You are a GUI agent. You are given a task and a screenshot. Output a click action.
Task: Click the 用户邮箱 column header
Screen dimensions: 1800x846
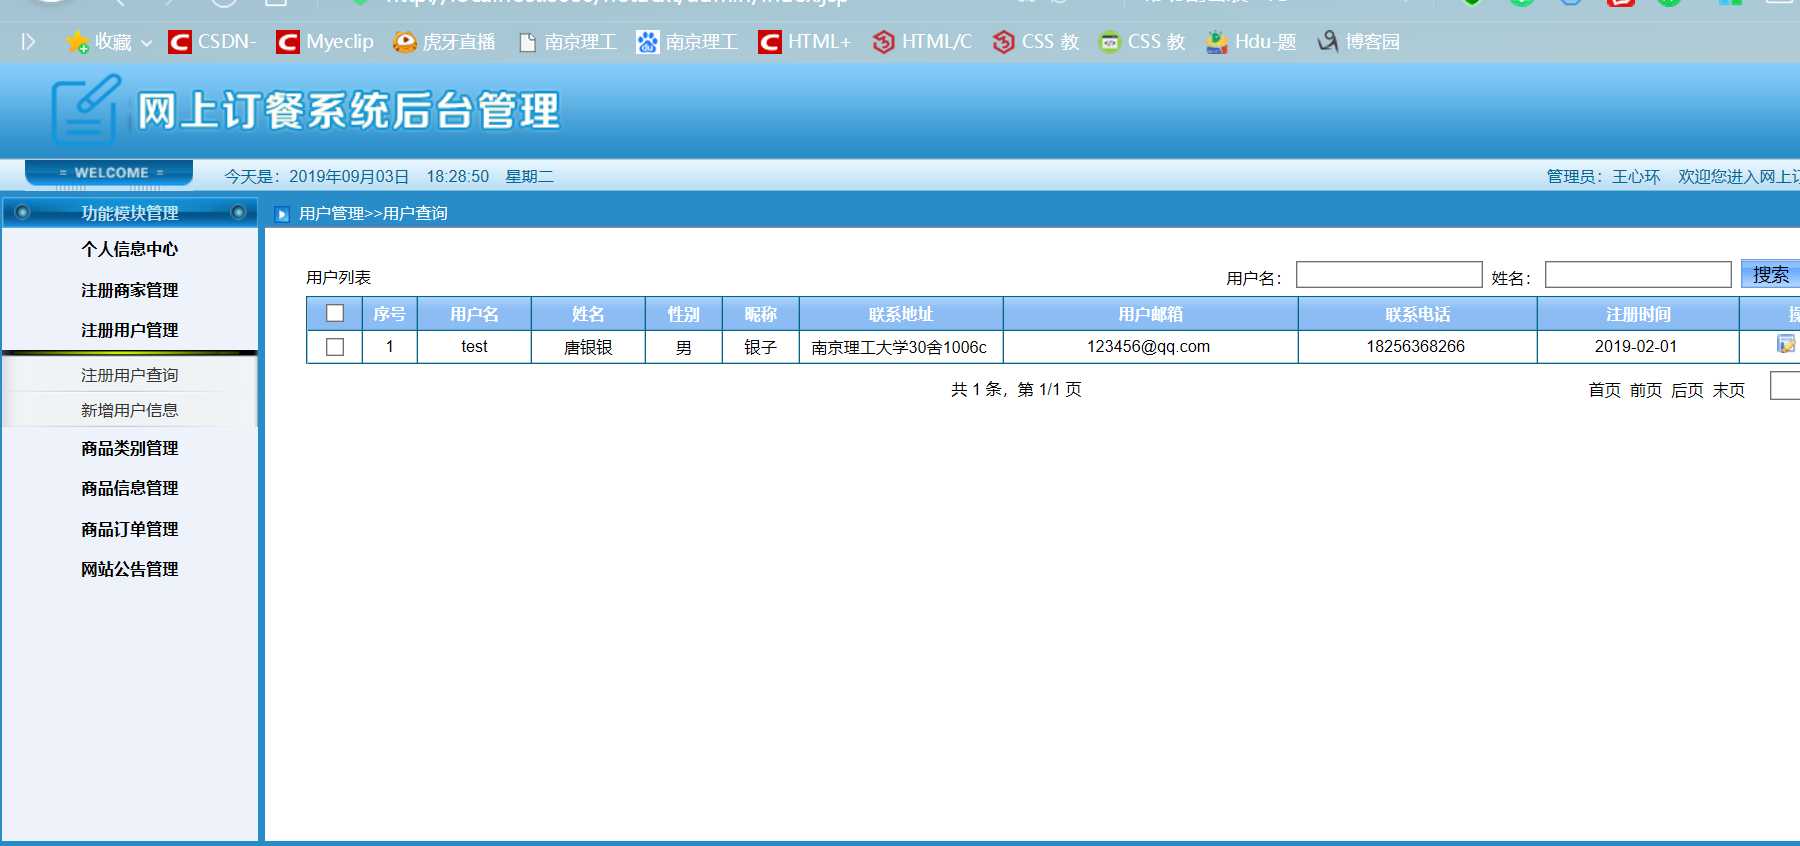(1150, 314)
